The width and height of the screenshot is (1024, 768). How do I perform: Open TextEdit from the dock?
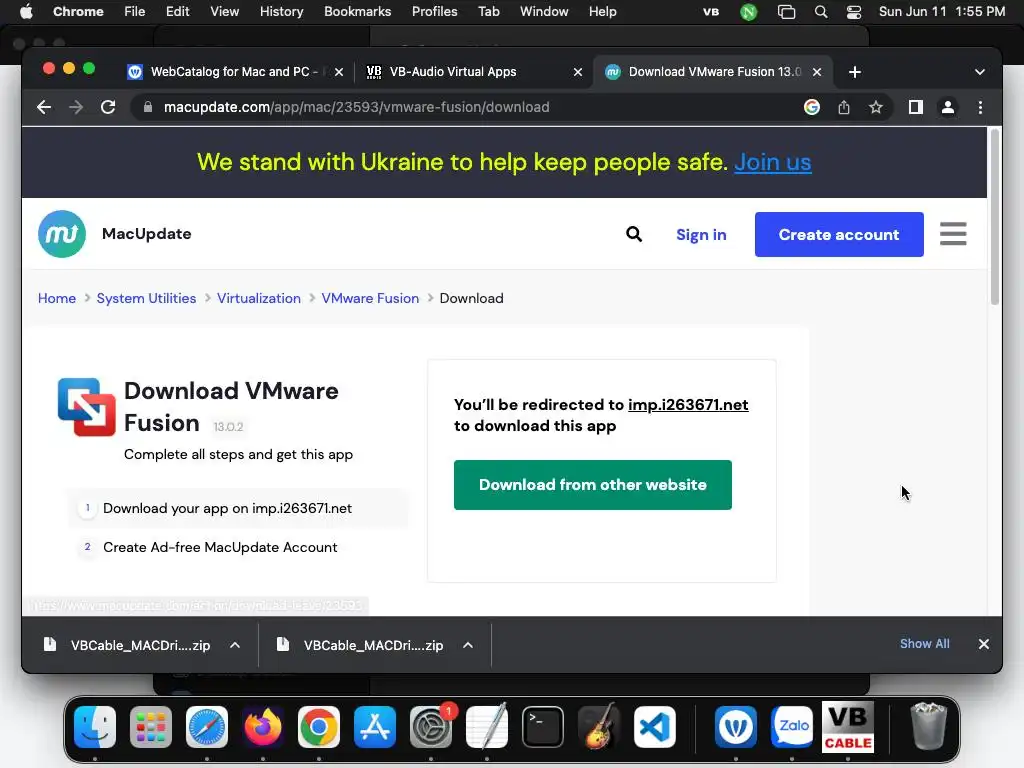pos(487,726)
